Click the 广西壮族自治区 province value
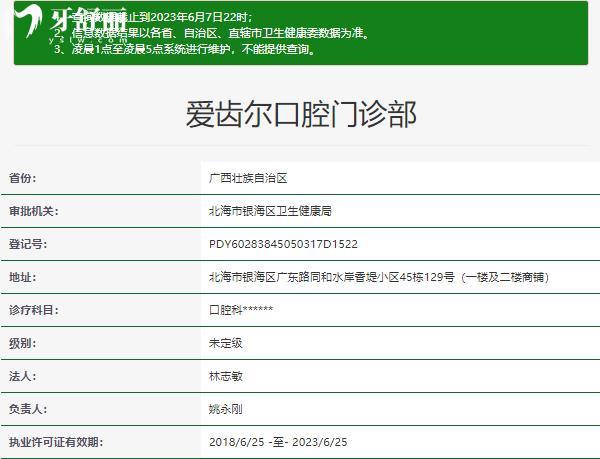 point(248,178)
